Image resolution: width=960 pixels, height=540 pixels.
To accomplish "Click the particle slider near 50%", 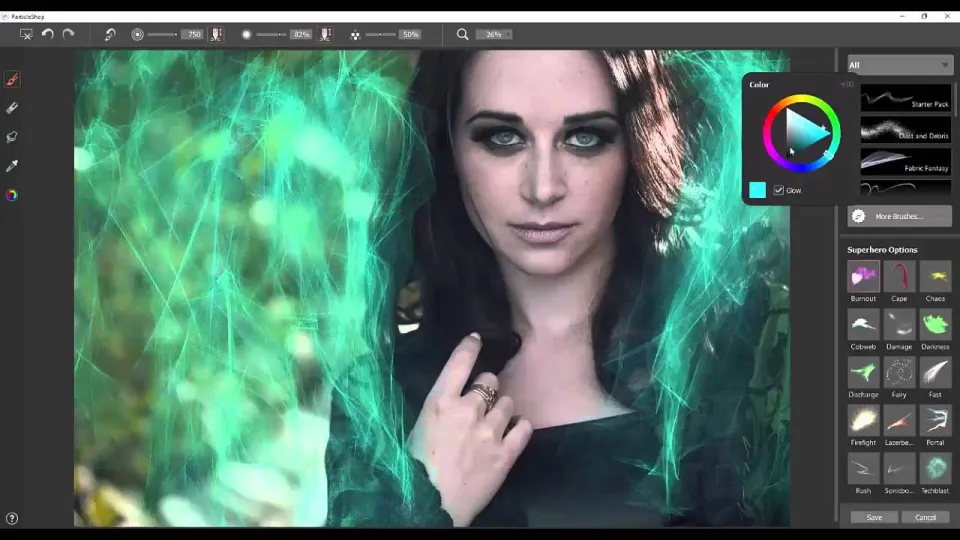I will click(380, 34).
